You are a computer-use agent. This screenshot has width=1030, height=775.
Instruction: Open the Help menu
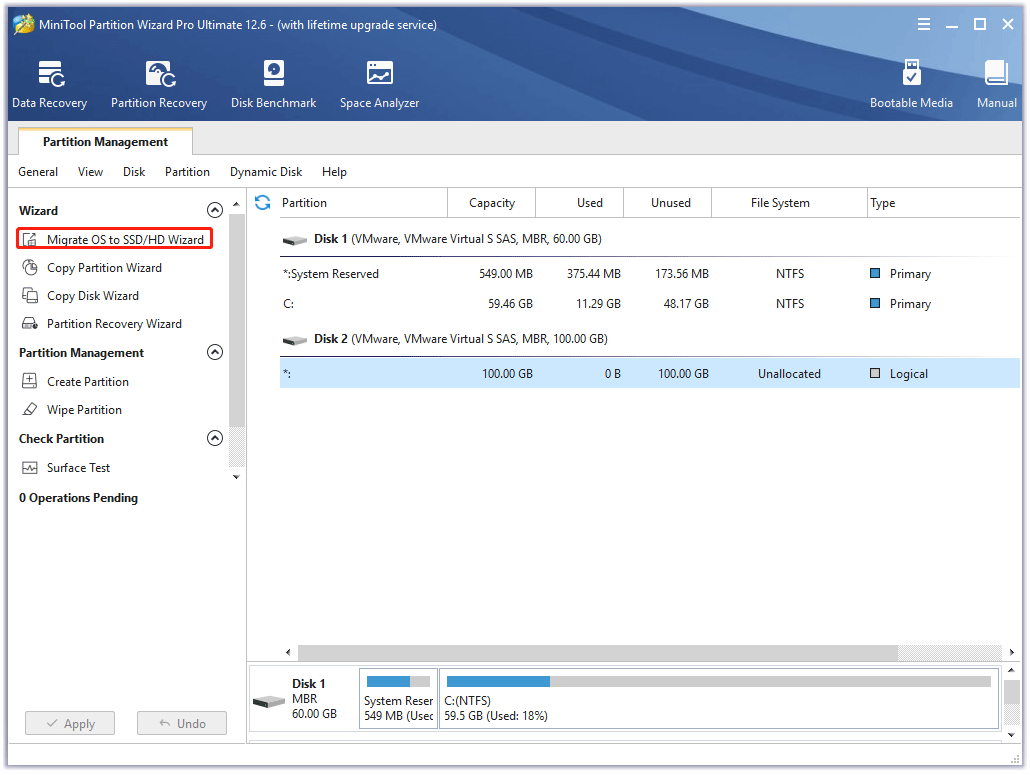click(334, 171)
